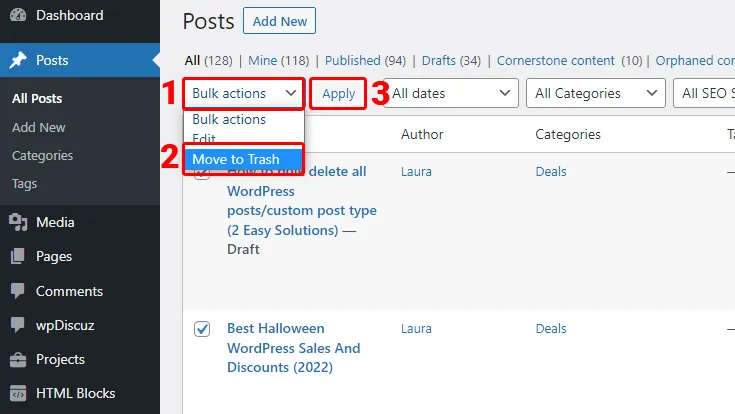Click the wpDiscuz bubble icon

[18, 325]
